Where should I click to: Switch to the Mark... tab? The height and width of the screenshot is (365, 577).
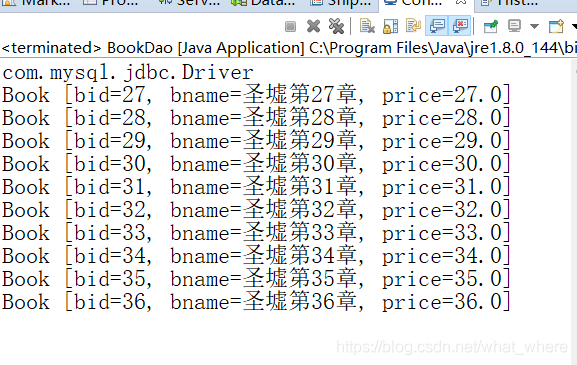click(37, 3)
